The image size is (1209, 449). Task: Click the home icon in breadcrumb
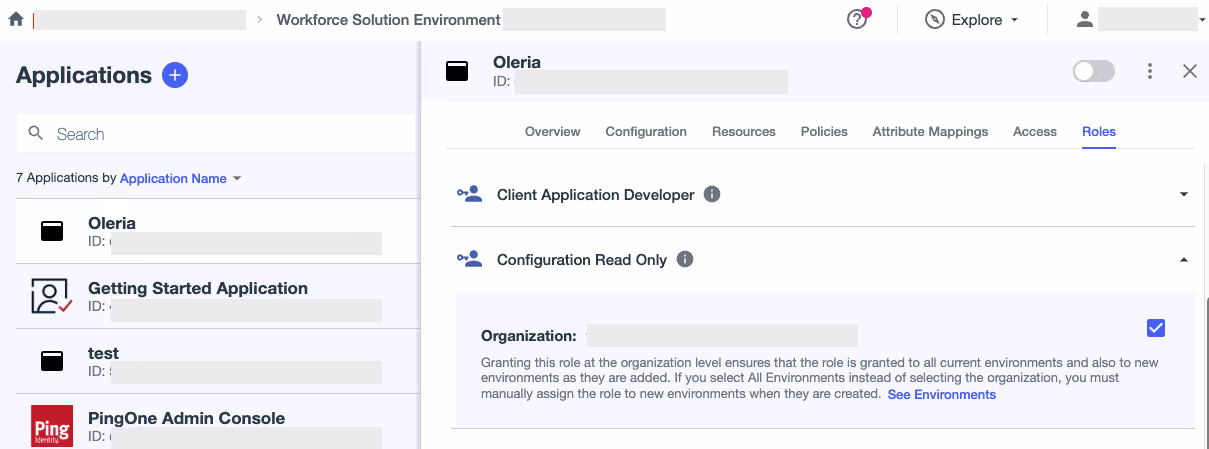pos(16,19)
